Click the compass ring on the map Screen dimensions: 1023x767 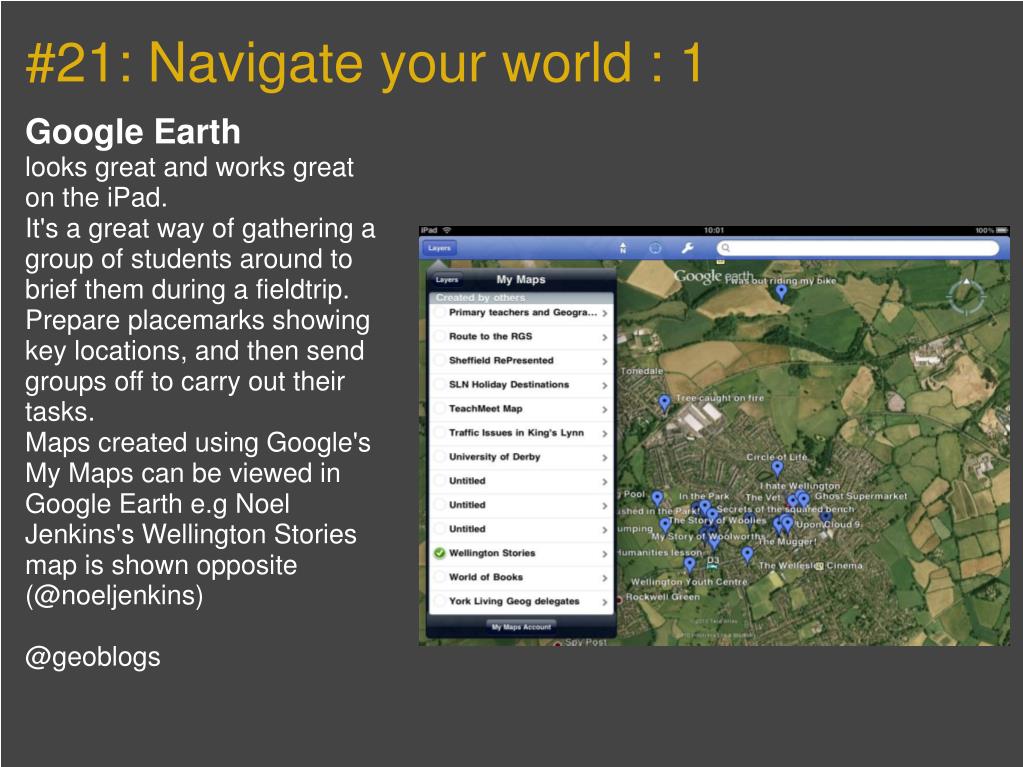pyautogui.click(x=966, y=297)
